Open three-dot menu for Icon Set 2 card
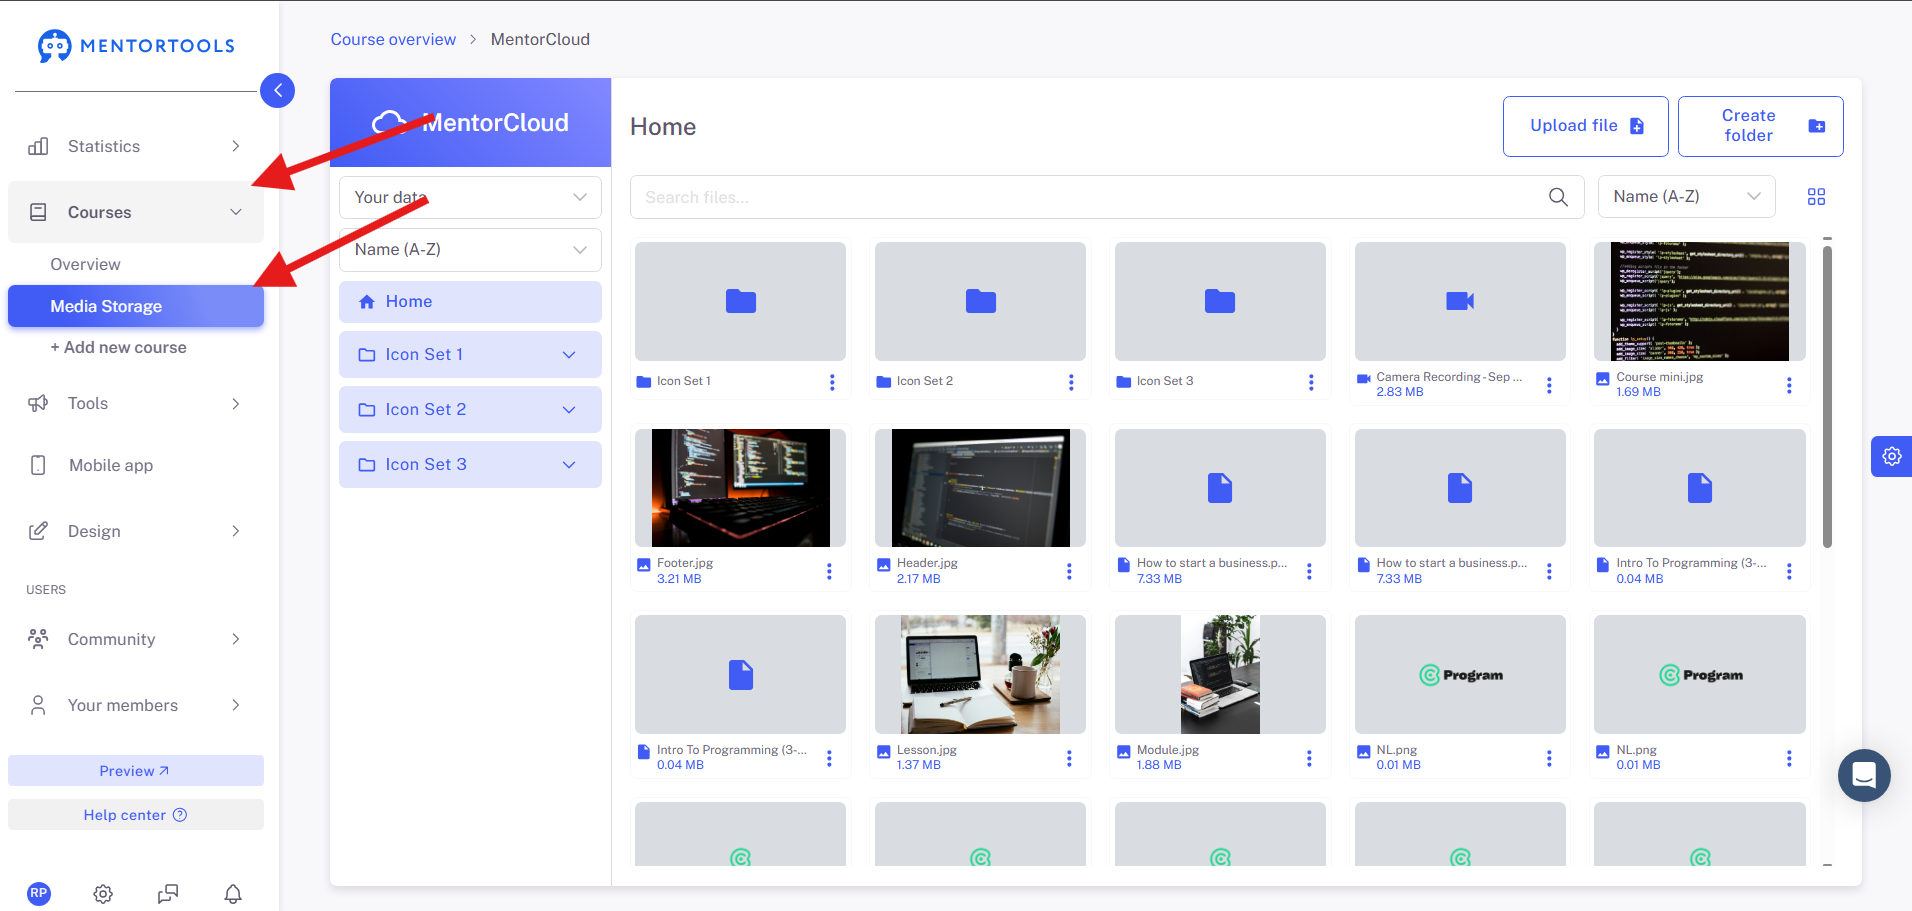This screenshot has height=911, width=1912. click(1071, 382)
